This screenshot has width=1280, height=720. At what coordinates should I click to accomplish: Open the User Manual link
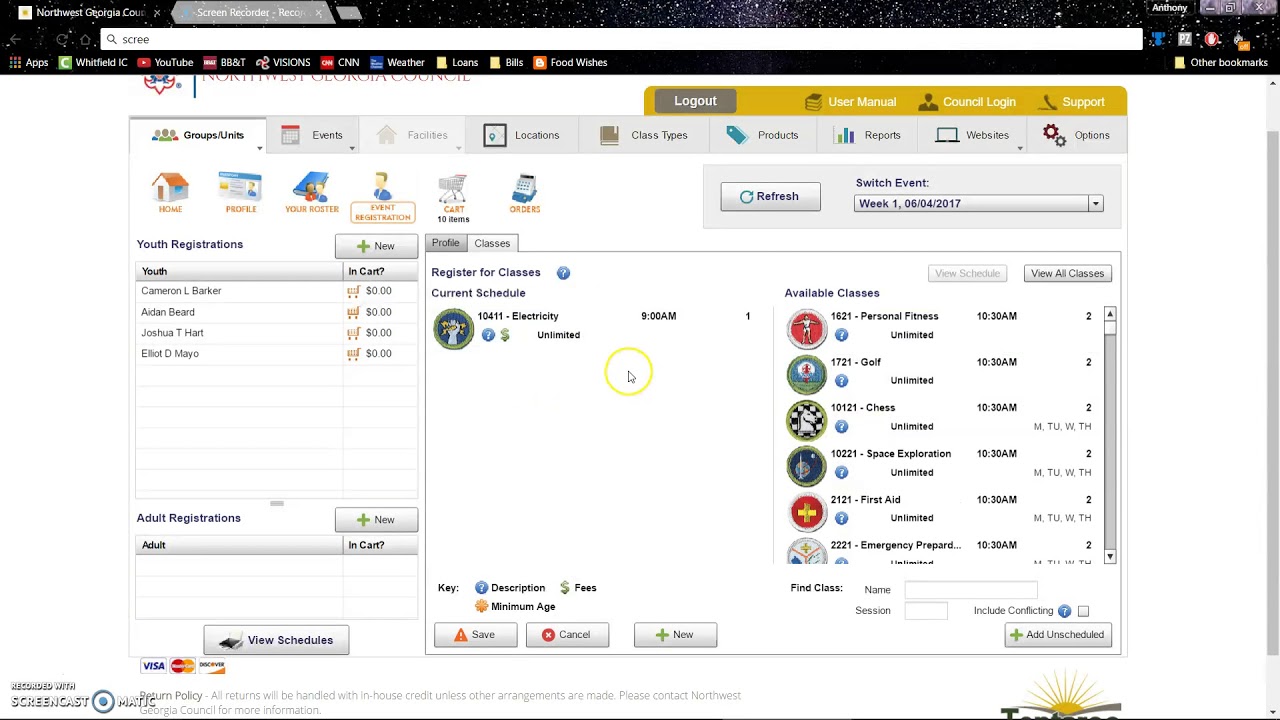pyautogui.click(x=850, y=102)
